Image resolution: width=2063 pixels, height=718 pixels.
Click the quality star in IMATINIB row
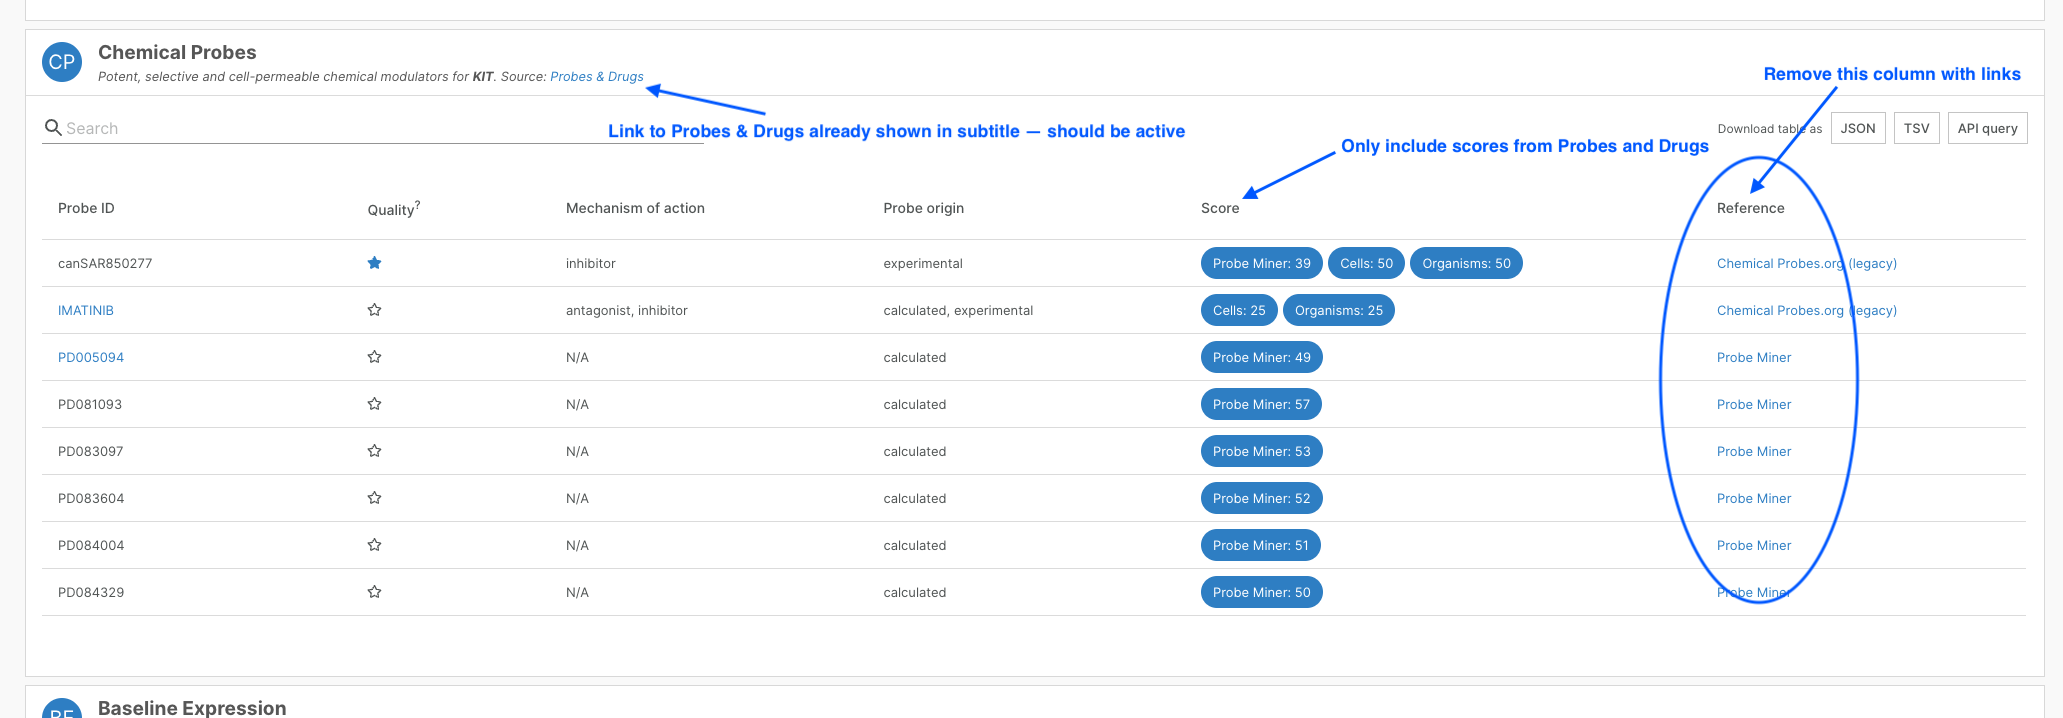click(374, 310)
